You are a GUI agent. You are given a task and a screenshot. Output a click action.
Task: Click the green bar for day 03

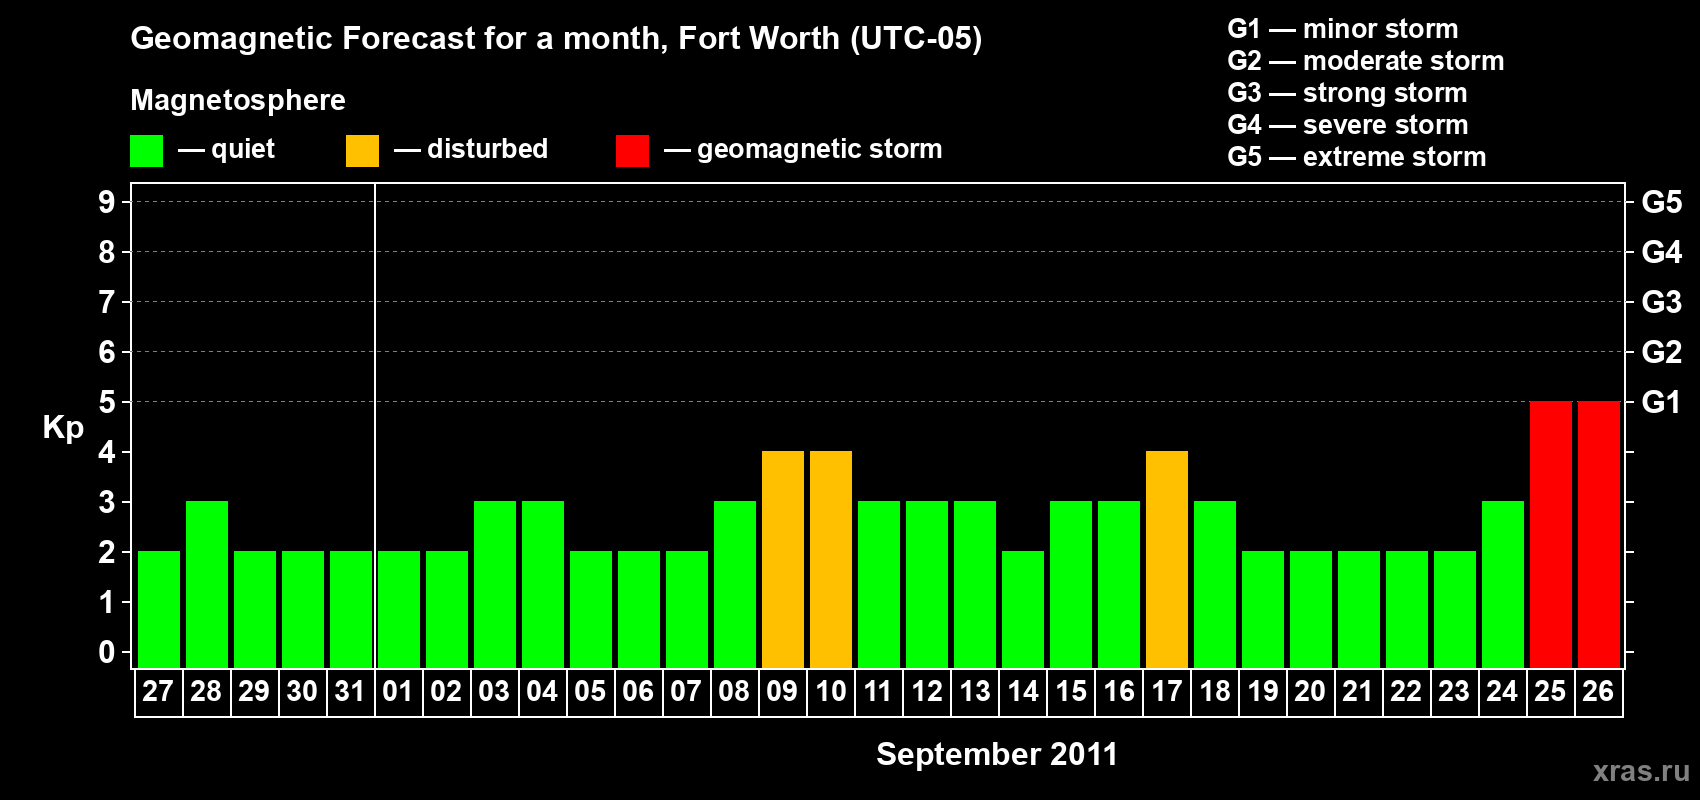click(x=494, y=584)
